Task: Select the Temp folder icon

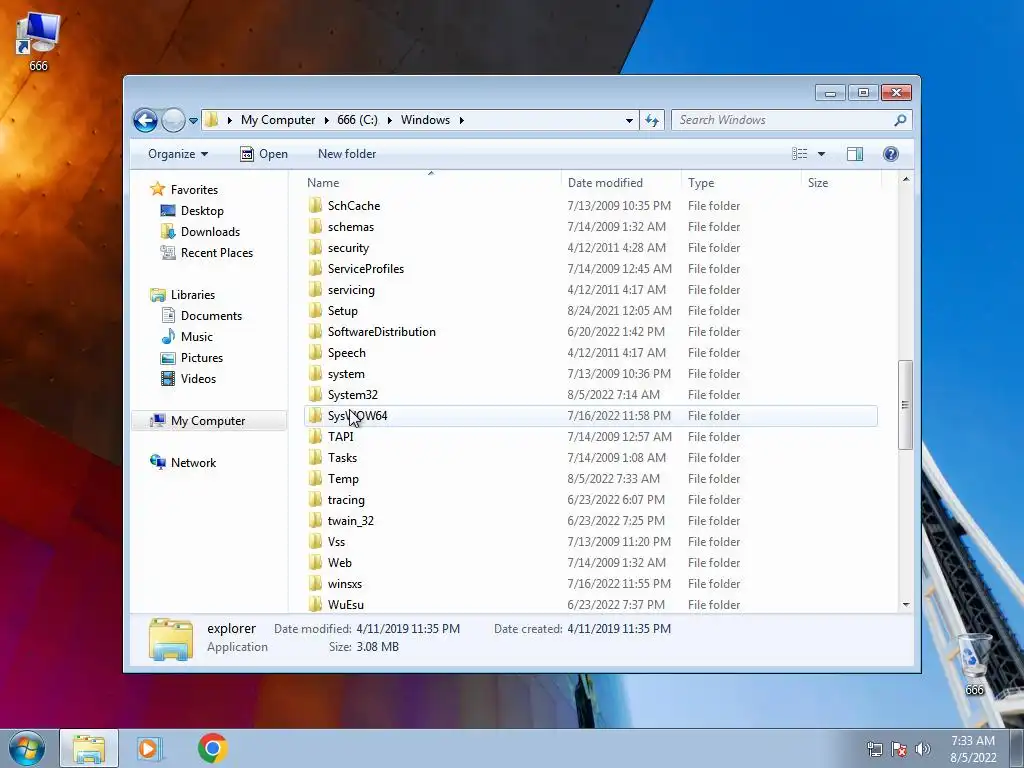Action: pos(315,479)
